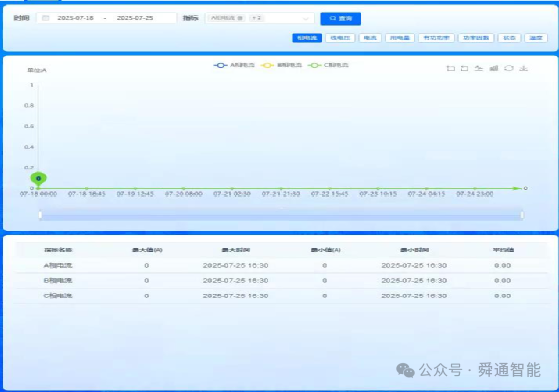Click the save-as-image download icon
The width and height of the screenshot is (559, 392).
(x=523, y=68)
